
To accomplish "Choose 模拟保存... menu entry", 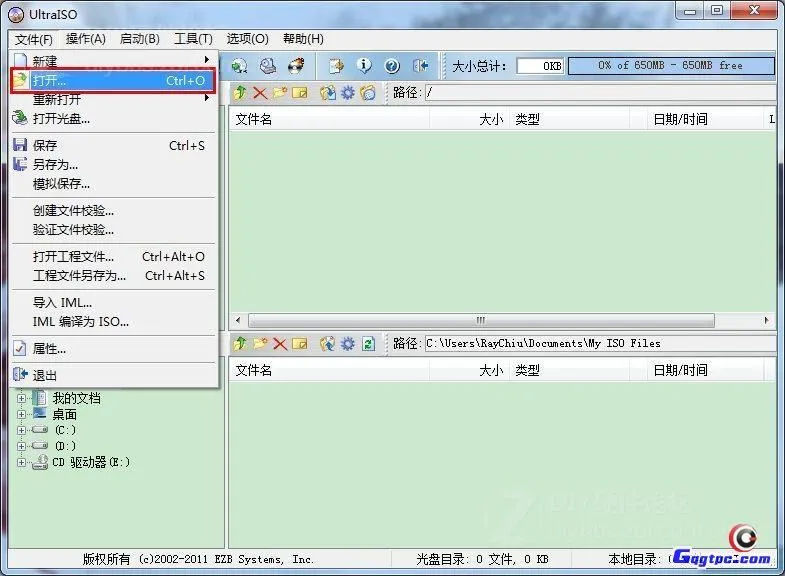I will pyautogui.click(x=114, y=184).
